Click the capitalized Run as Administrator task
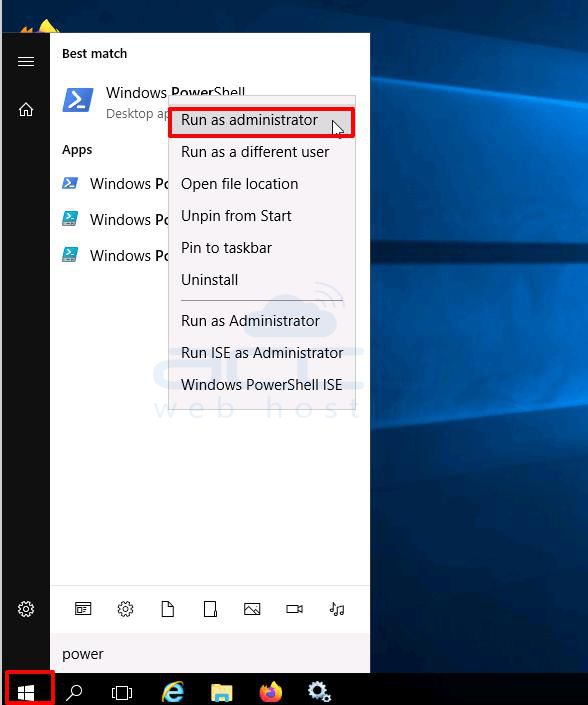 262,321
